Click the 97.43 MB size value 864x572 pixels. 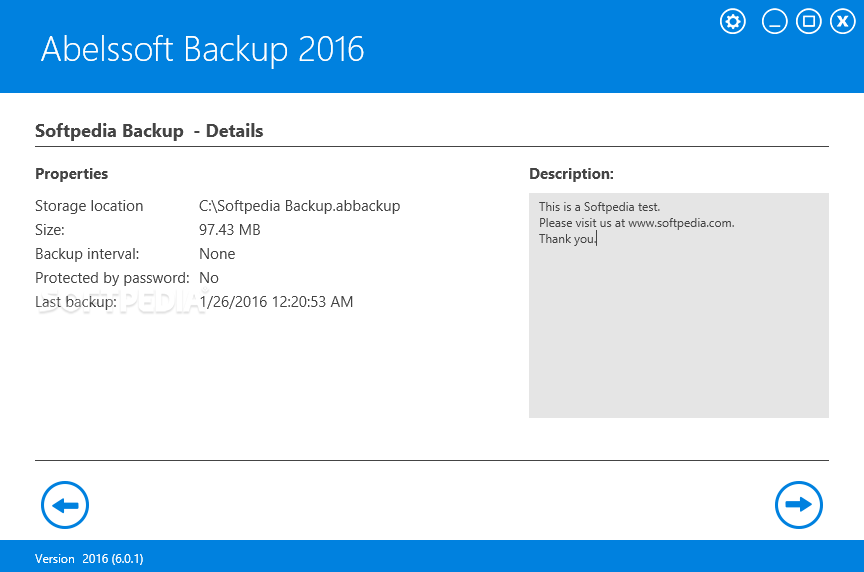click(229, 230)
